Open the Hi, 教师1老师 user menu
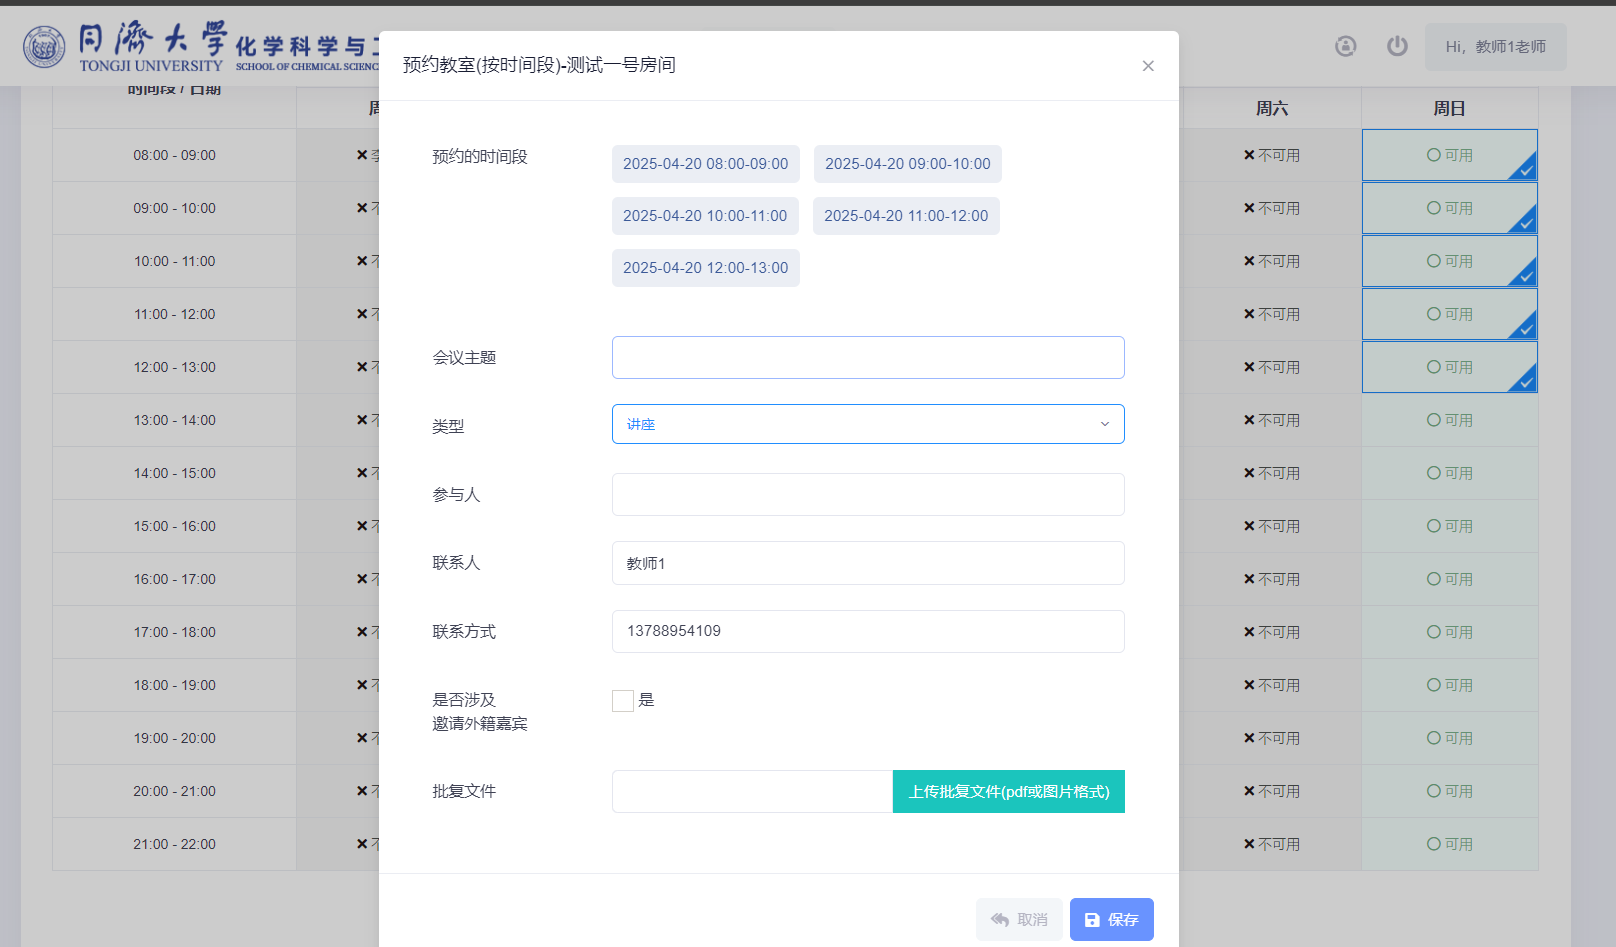1616x947 pixels. pos(1495,47)
